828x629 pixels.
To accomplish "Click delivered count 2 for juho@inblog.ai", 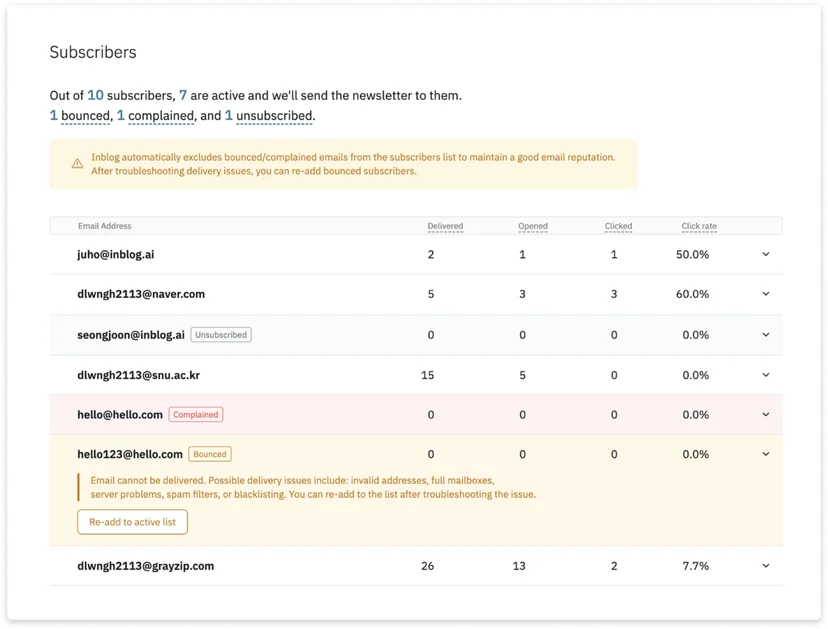I will (431, 255).
